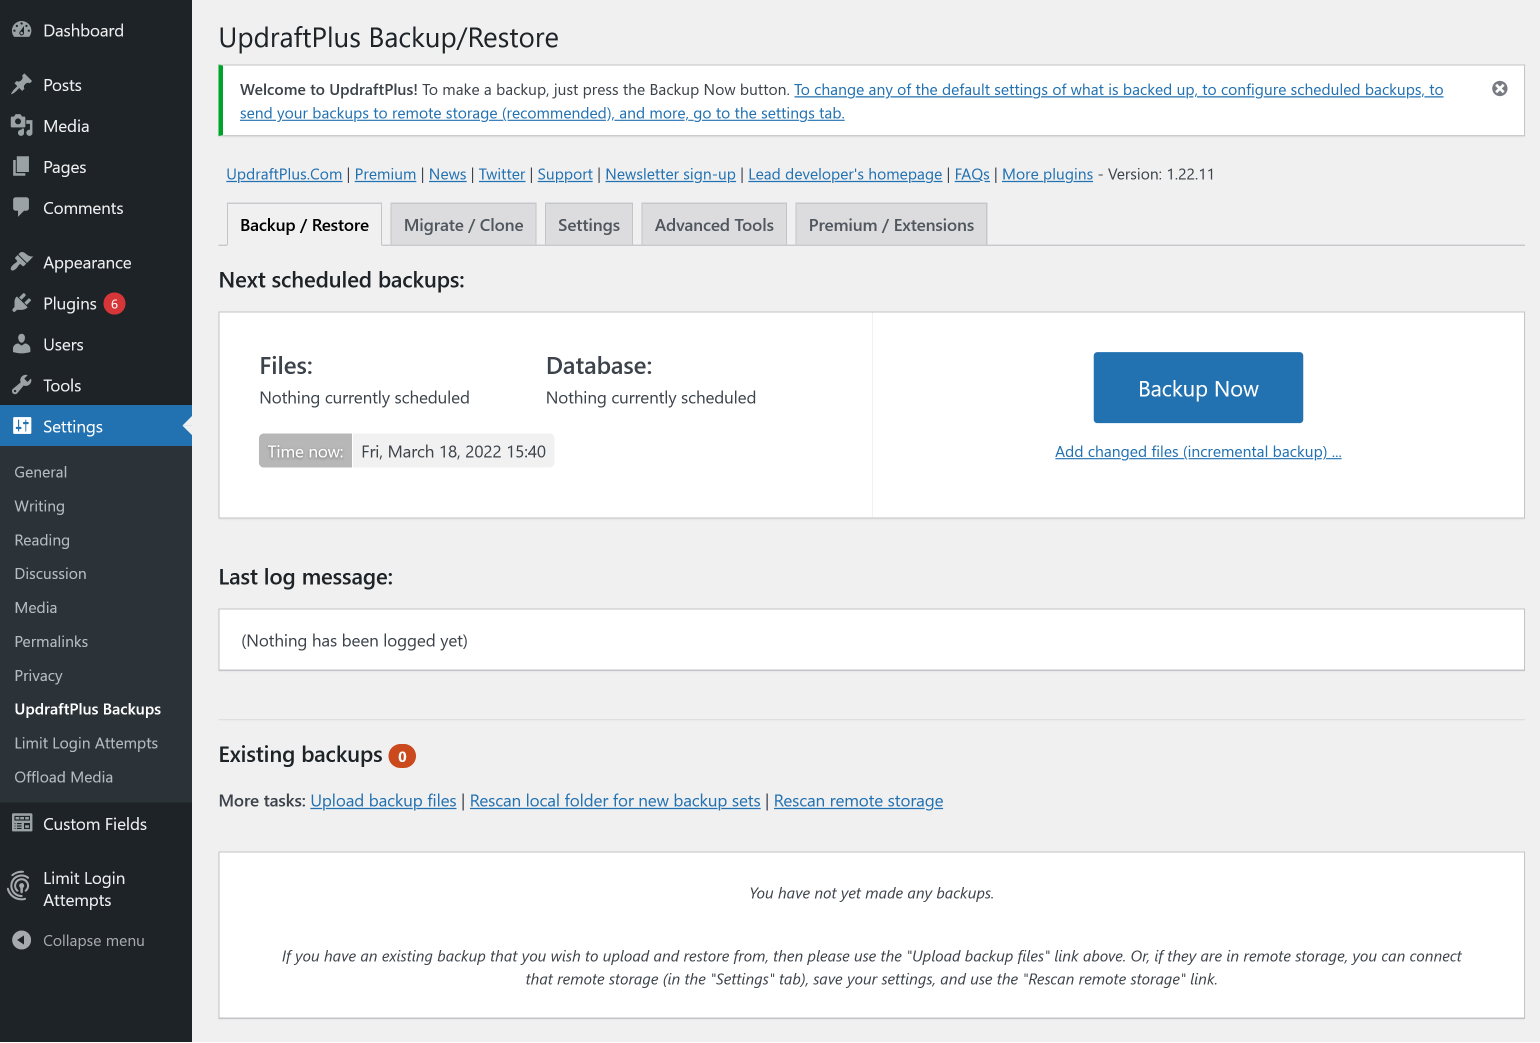Switch to the Backup / Restore tab
The image size is (1540, 1043).
(304, 225)
